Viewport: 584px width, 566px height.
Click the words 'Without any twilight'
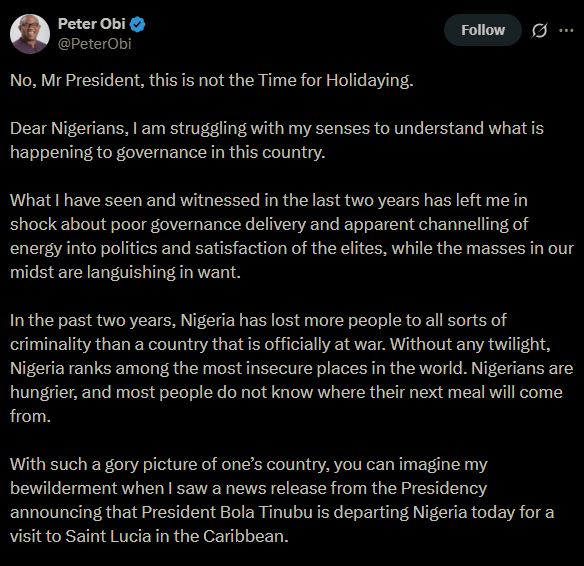[x=470, y=344]
